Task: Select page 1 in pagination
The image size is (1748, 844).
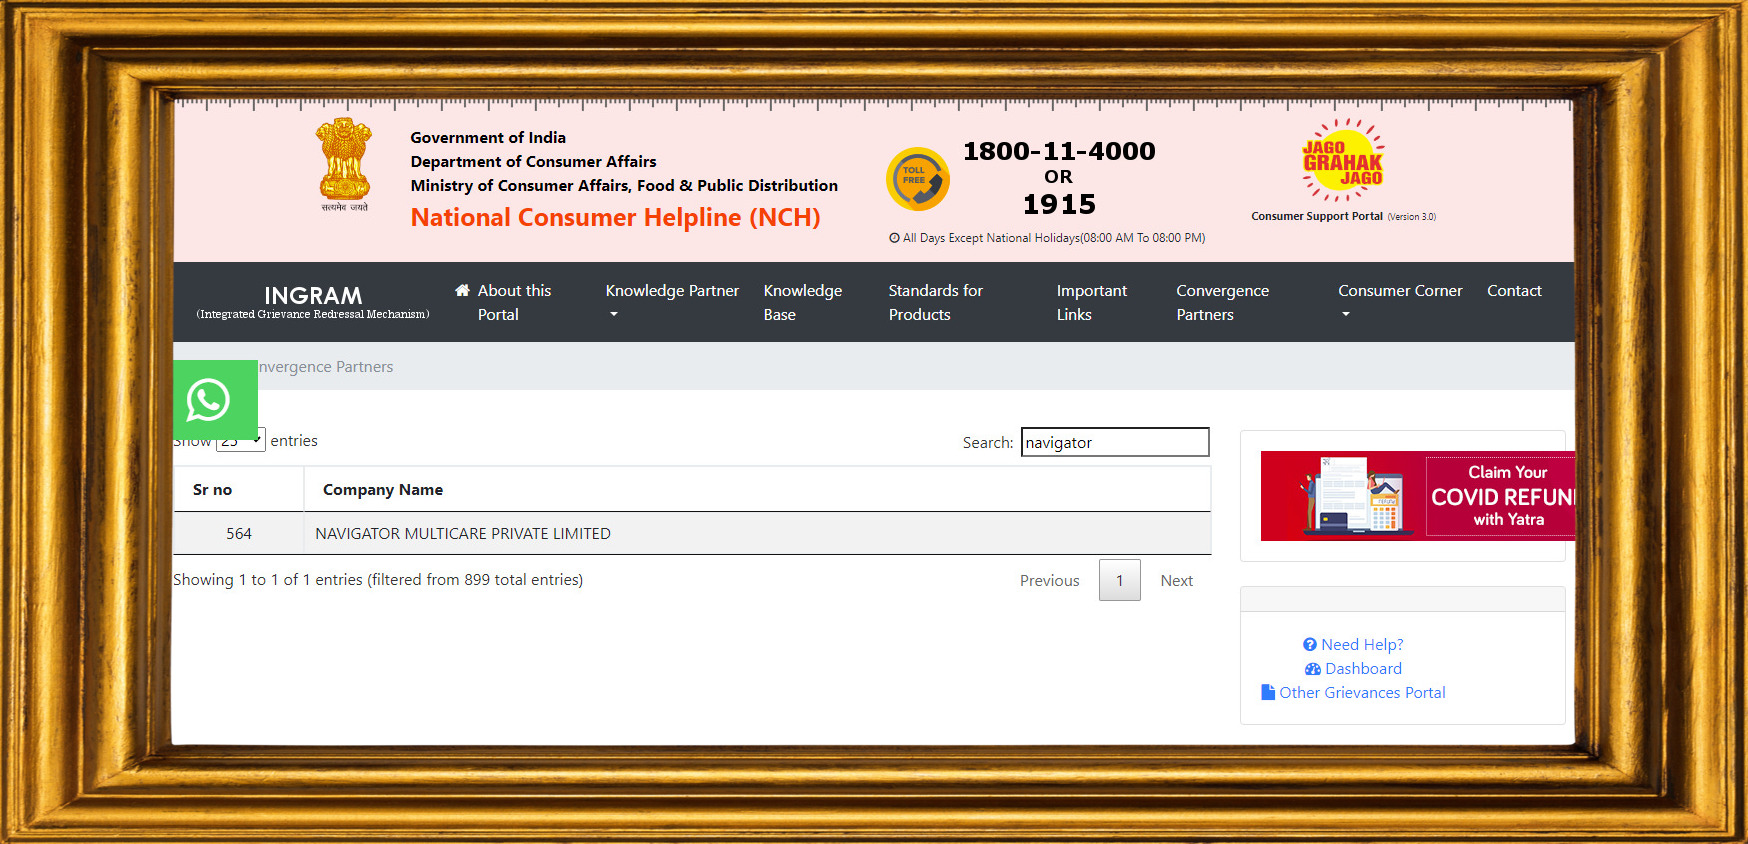Action: click(1119, 581)
